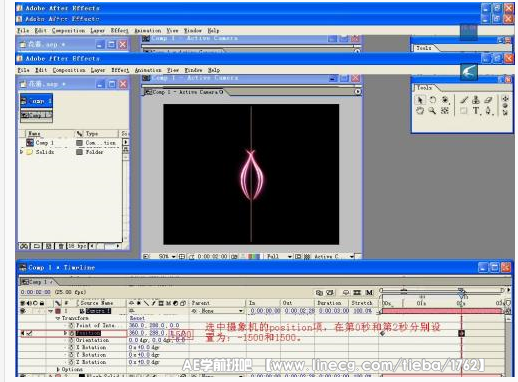Click current time 0:00:02:00 in timeline
Screen dimensions: 518x382
[x=35, y=292]
